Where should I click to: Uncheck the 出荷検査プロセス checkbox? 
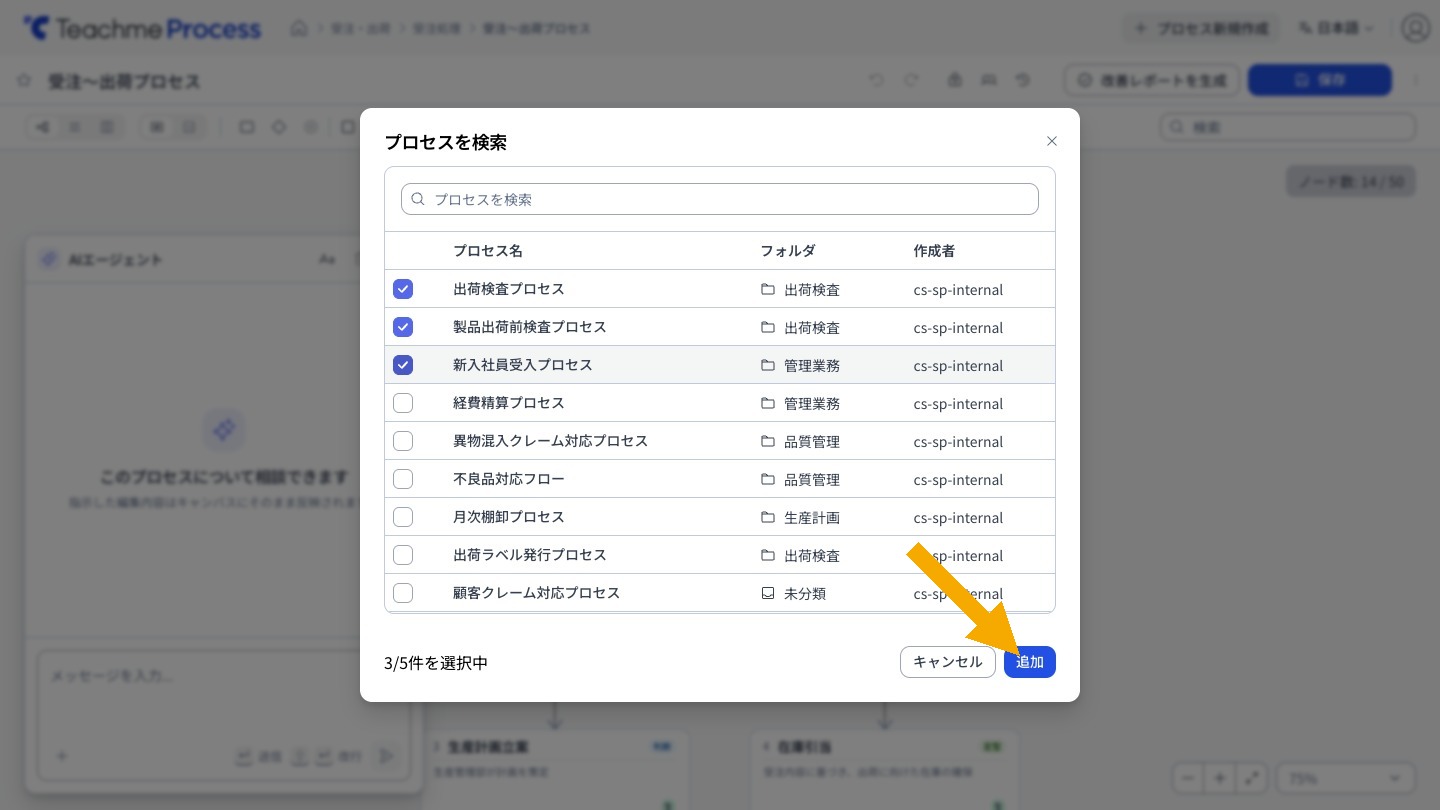coord(403,289)
